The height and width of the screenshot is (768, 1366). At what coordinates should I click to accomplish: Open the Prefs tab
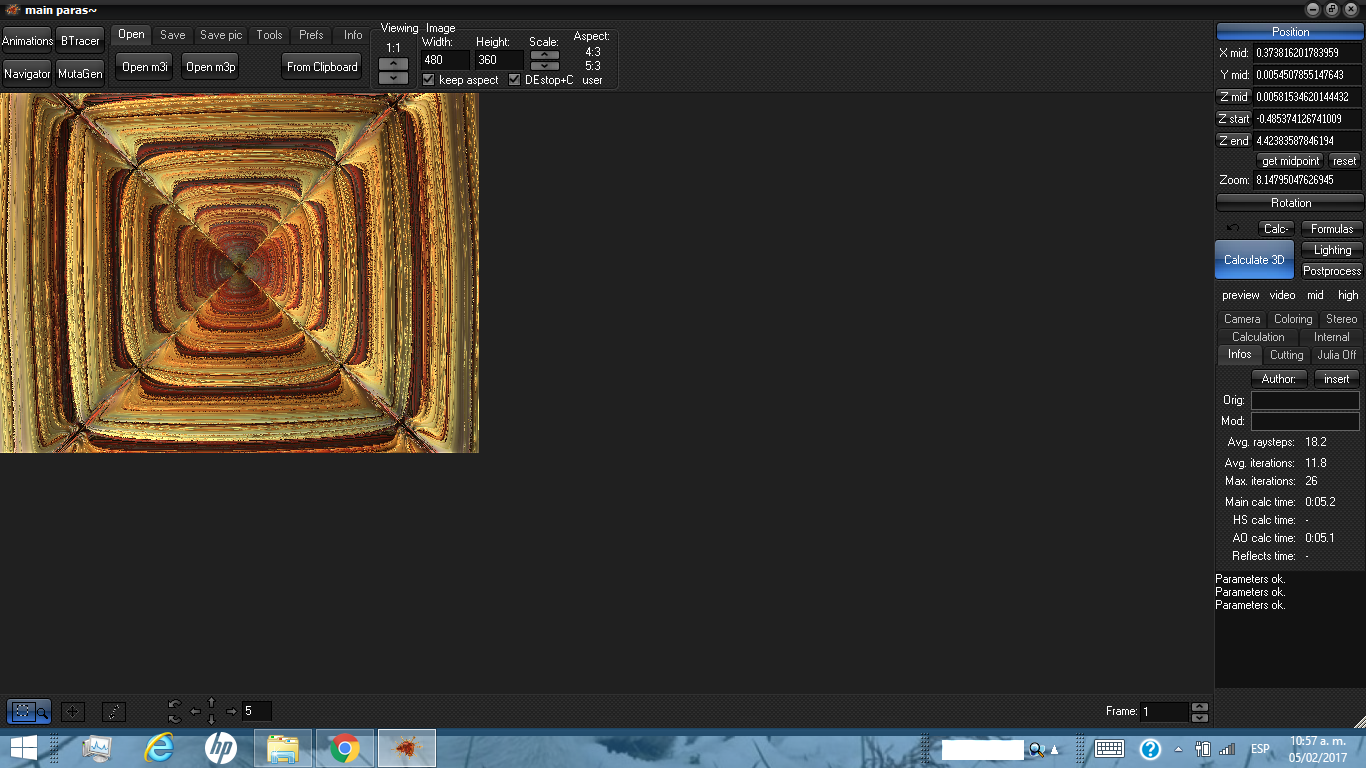pyautogui.click(x=311, y=35)
